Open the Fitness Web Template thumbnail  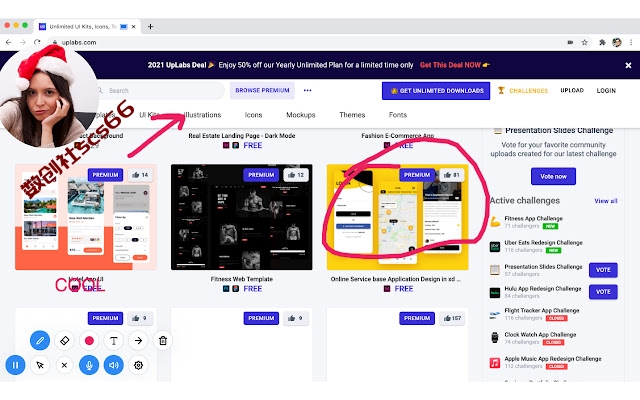click(x=242, y=217)
